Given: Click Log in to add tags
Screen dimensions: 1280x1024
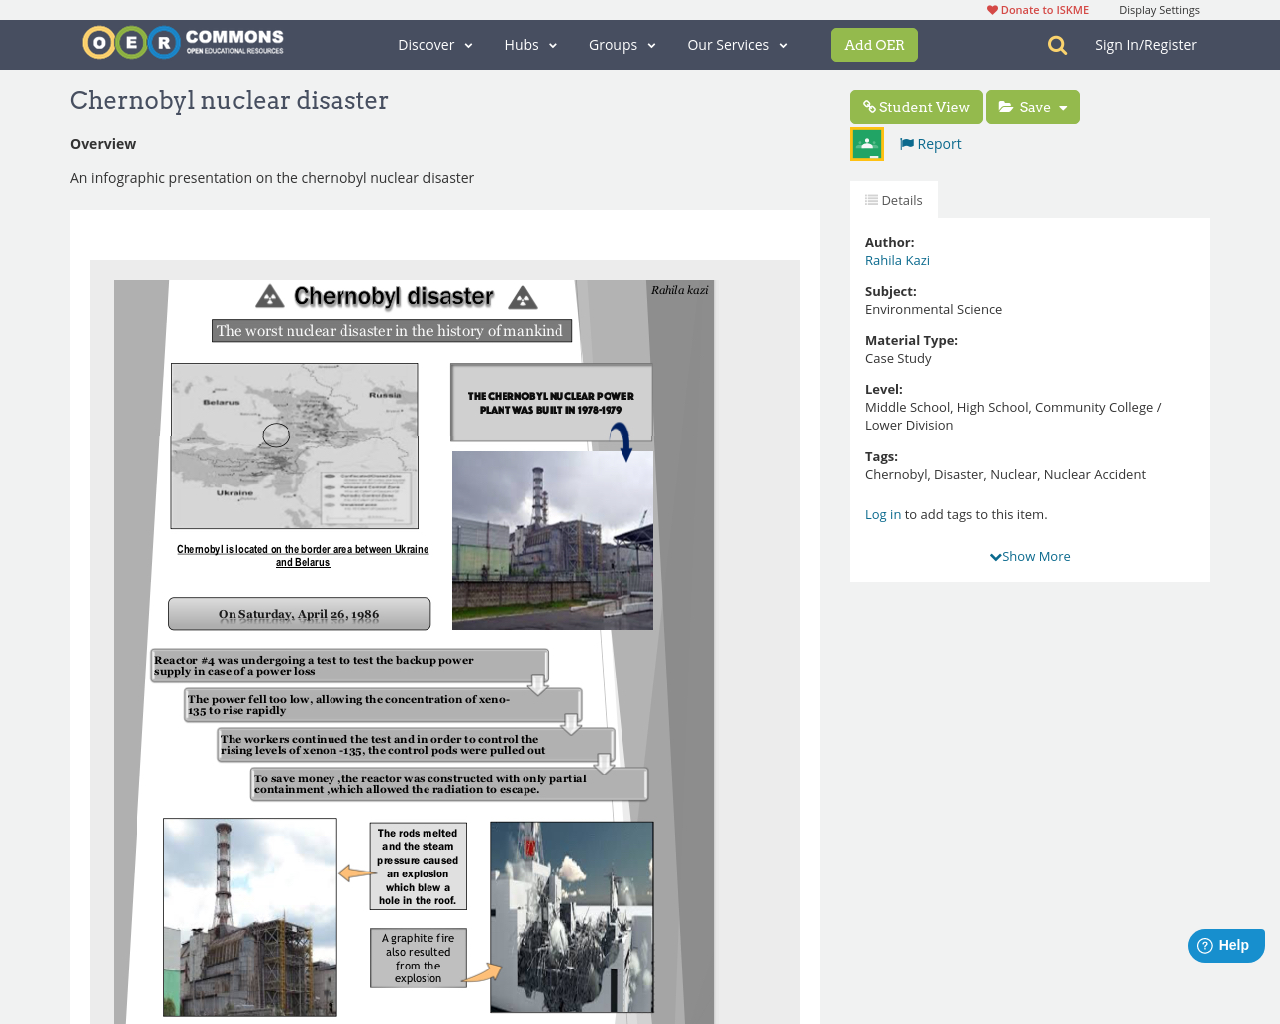Looking at the screenshot, I should tap(883, 514).
